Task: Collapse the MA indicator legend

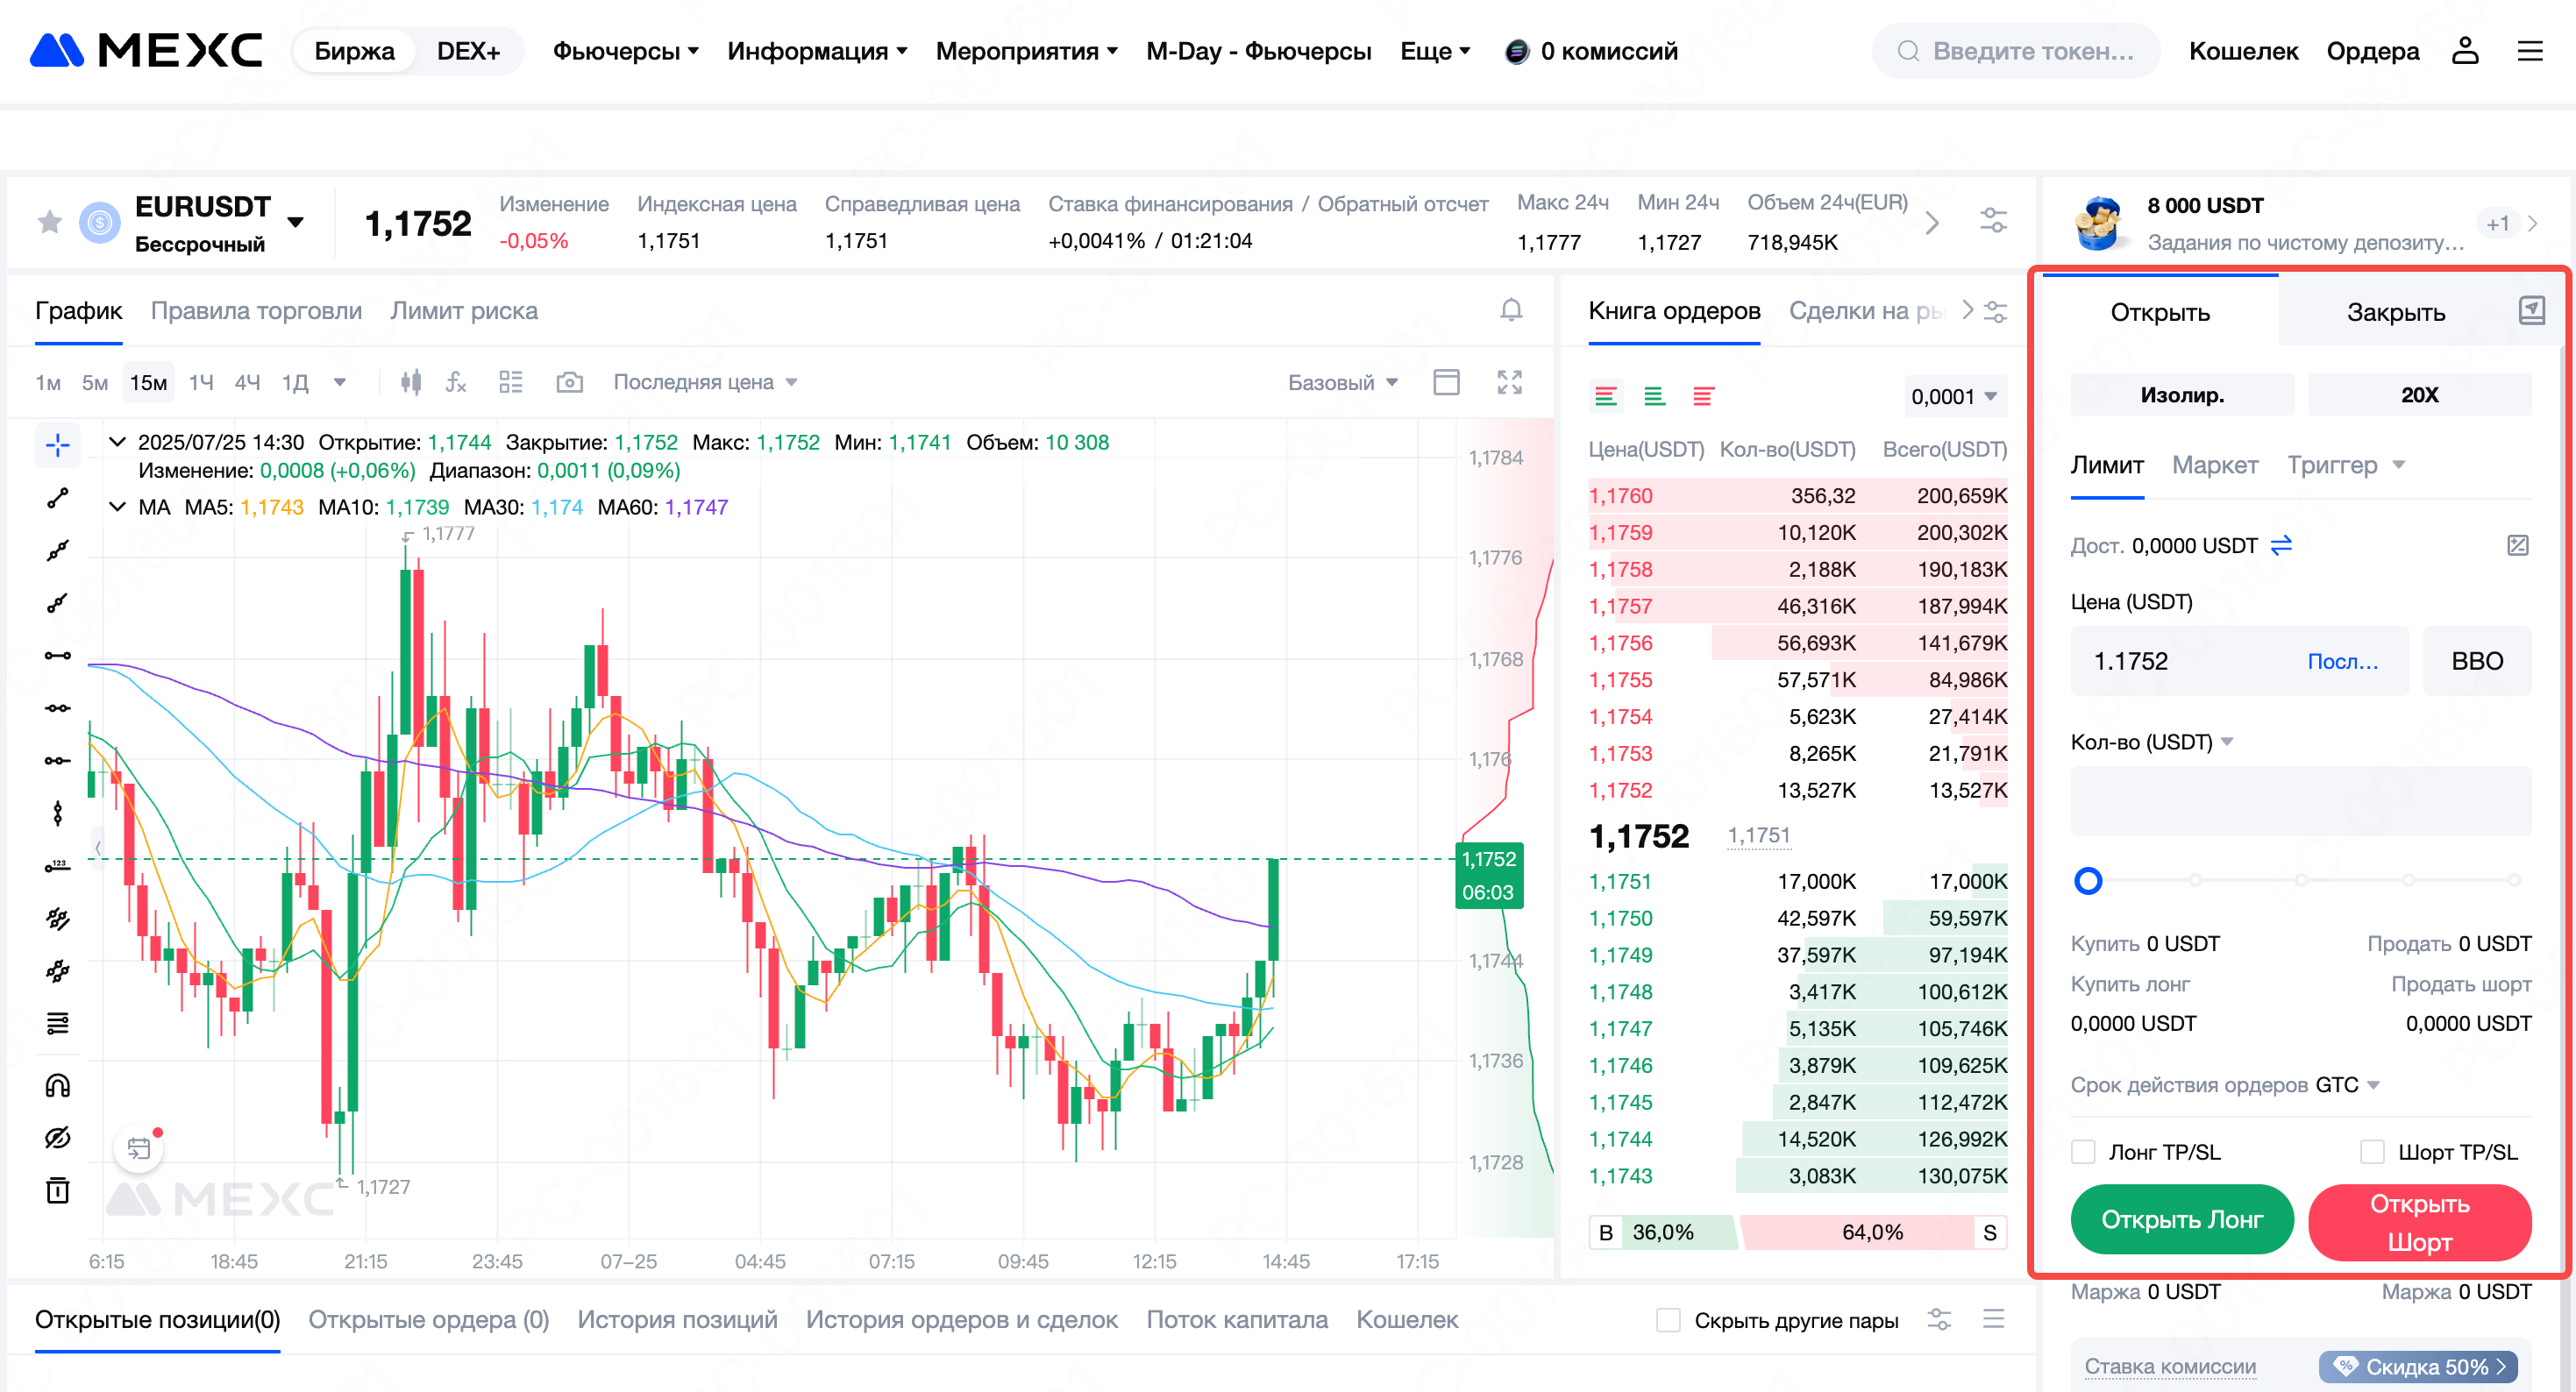Action: (117, 507)
